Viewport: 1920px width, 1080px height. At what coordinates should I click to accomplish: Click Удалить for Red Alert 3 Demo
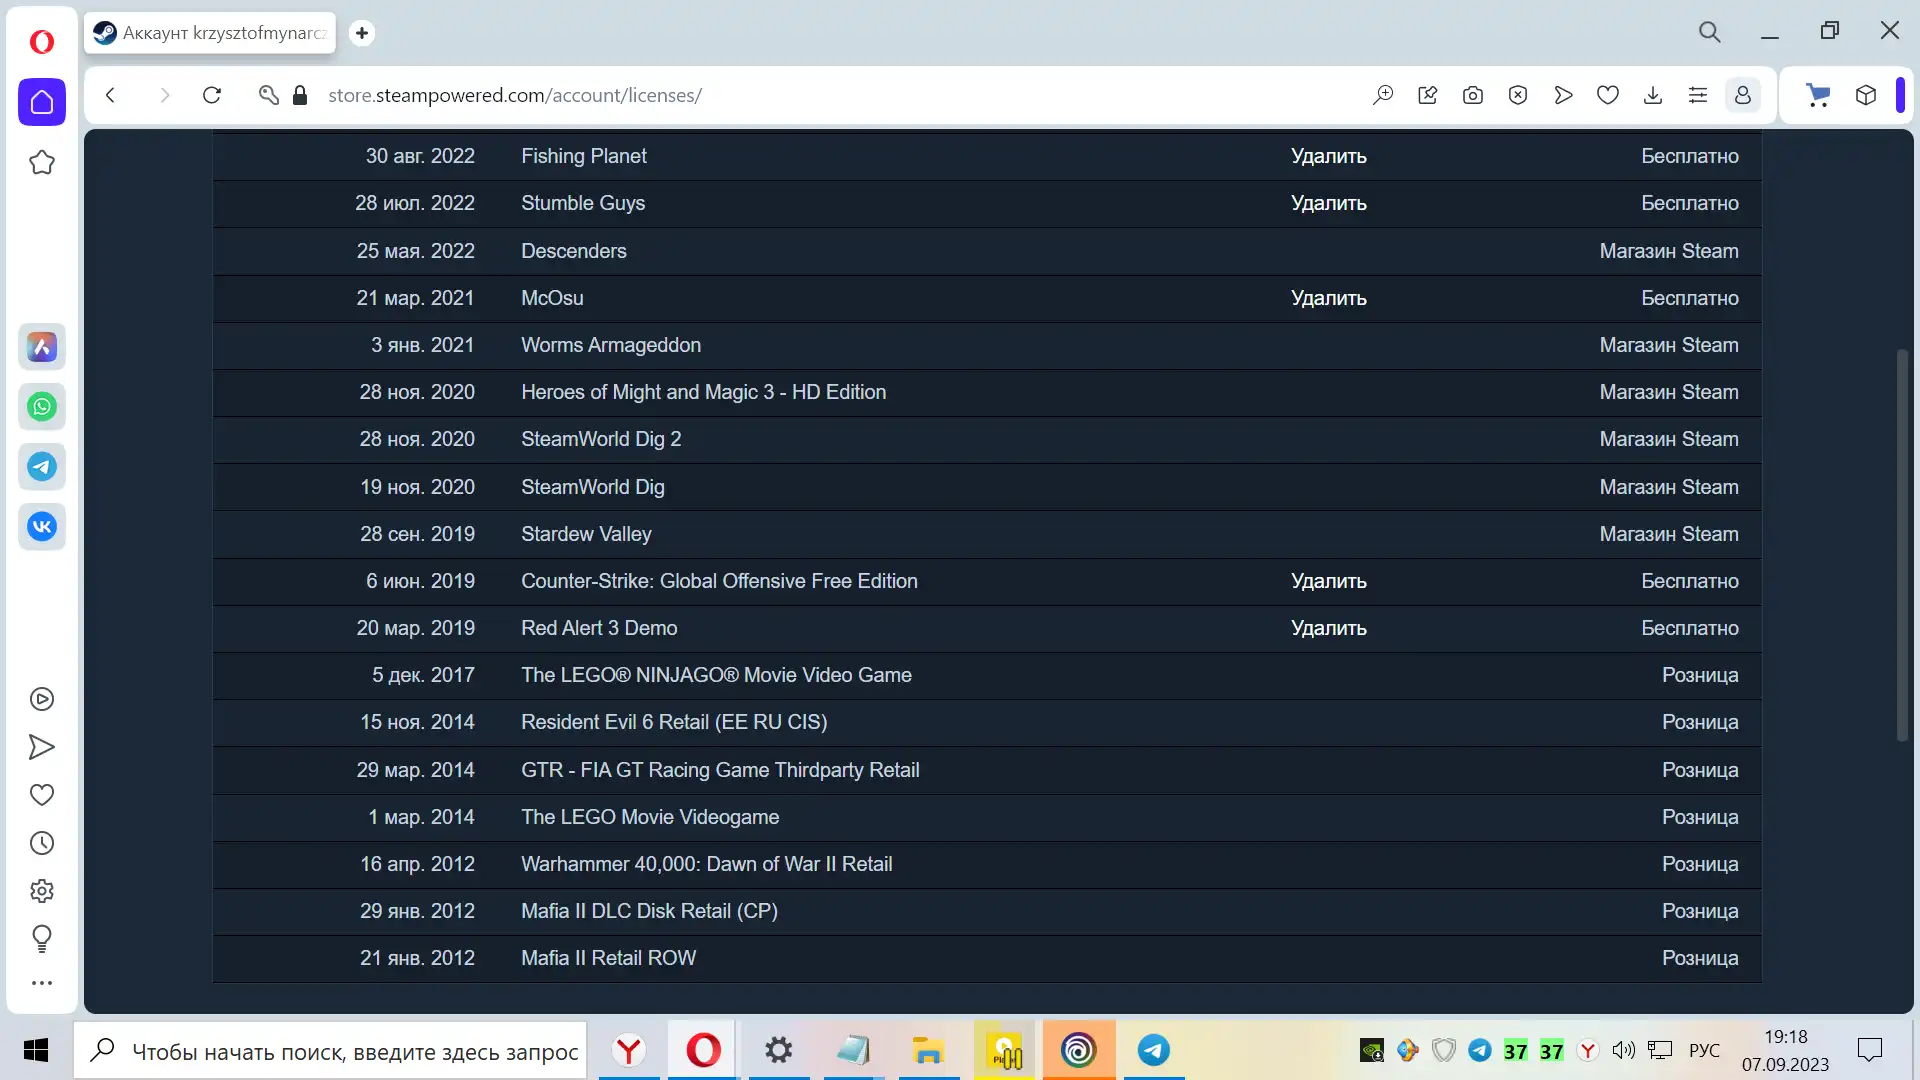tap(1328, 628)
